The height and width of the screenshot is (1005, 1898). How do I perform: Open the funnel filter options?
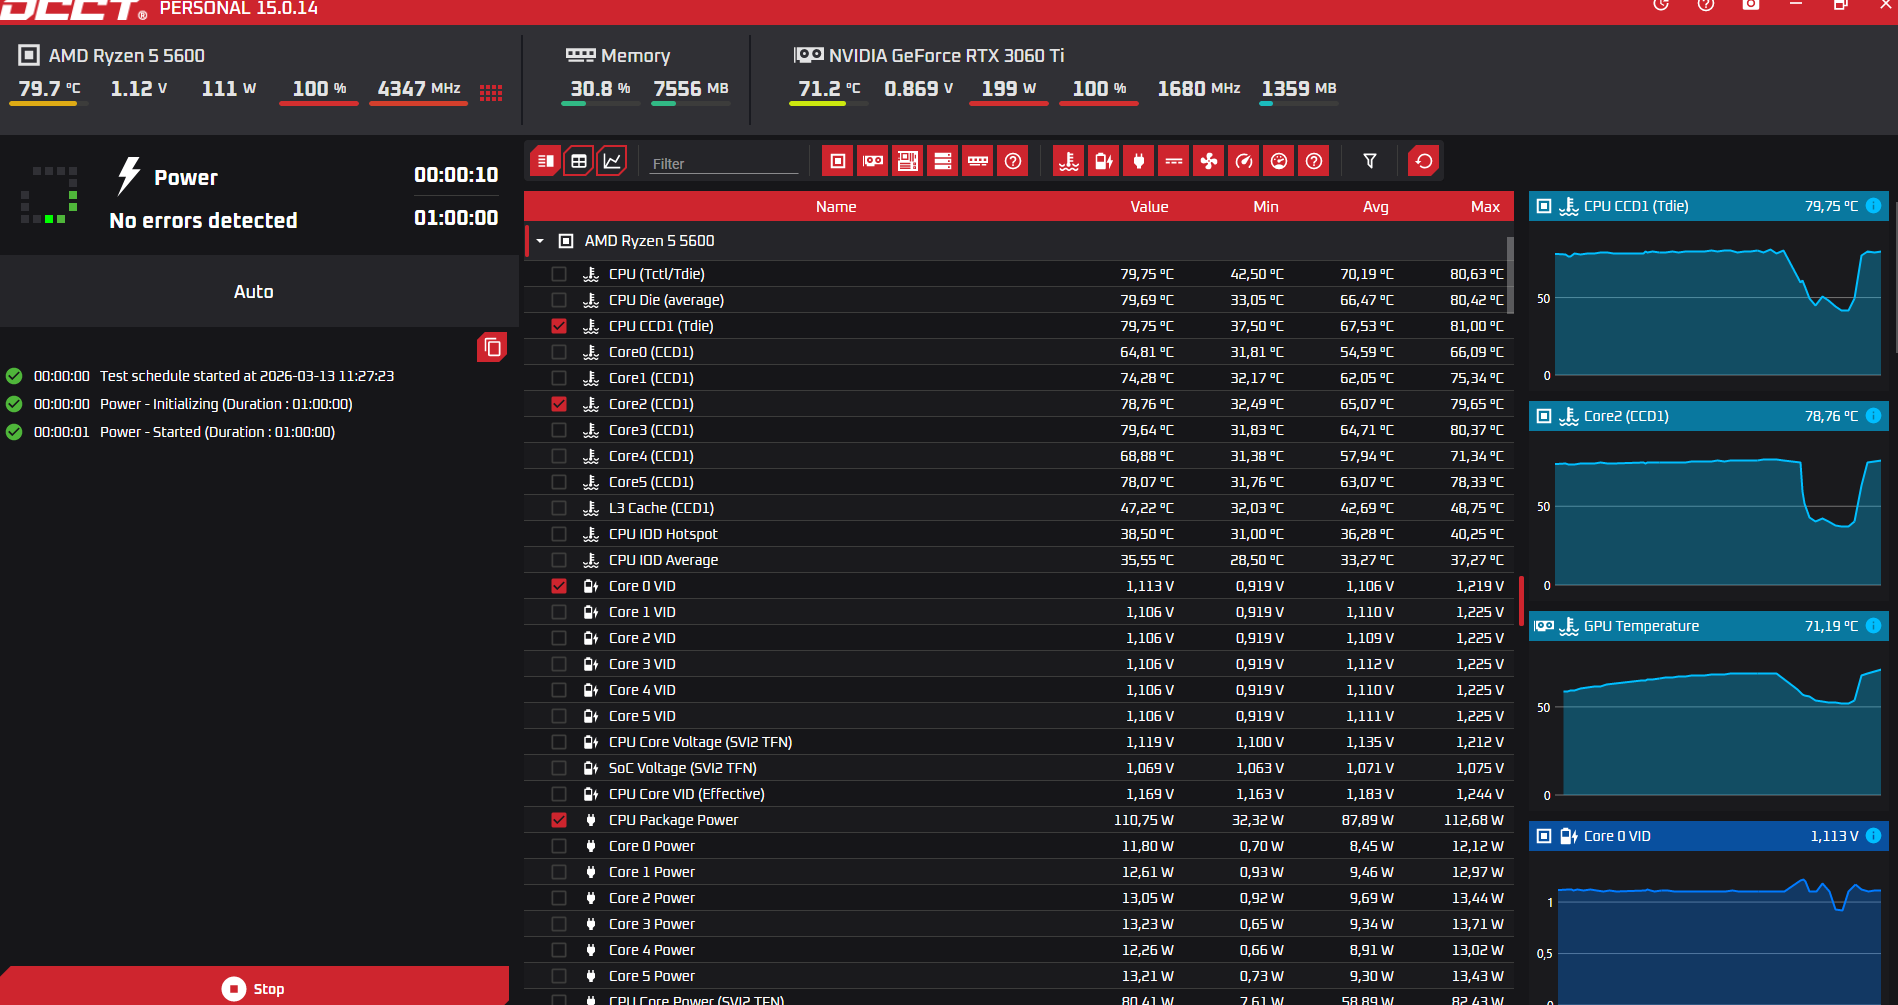[1370, 161]
